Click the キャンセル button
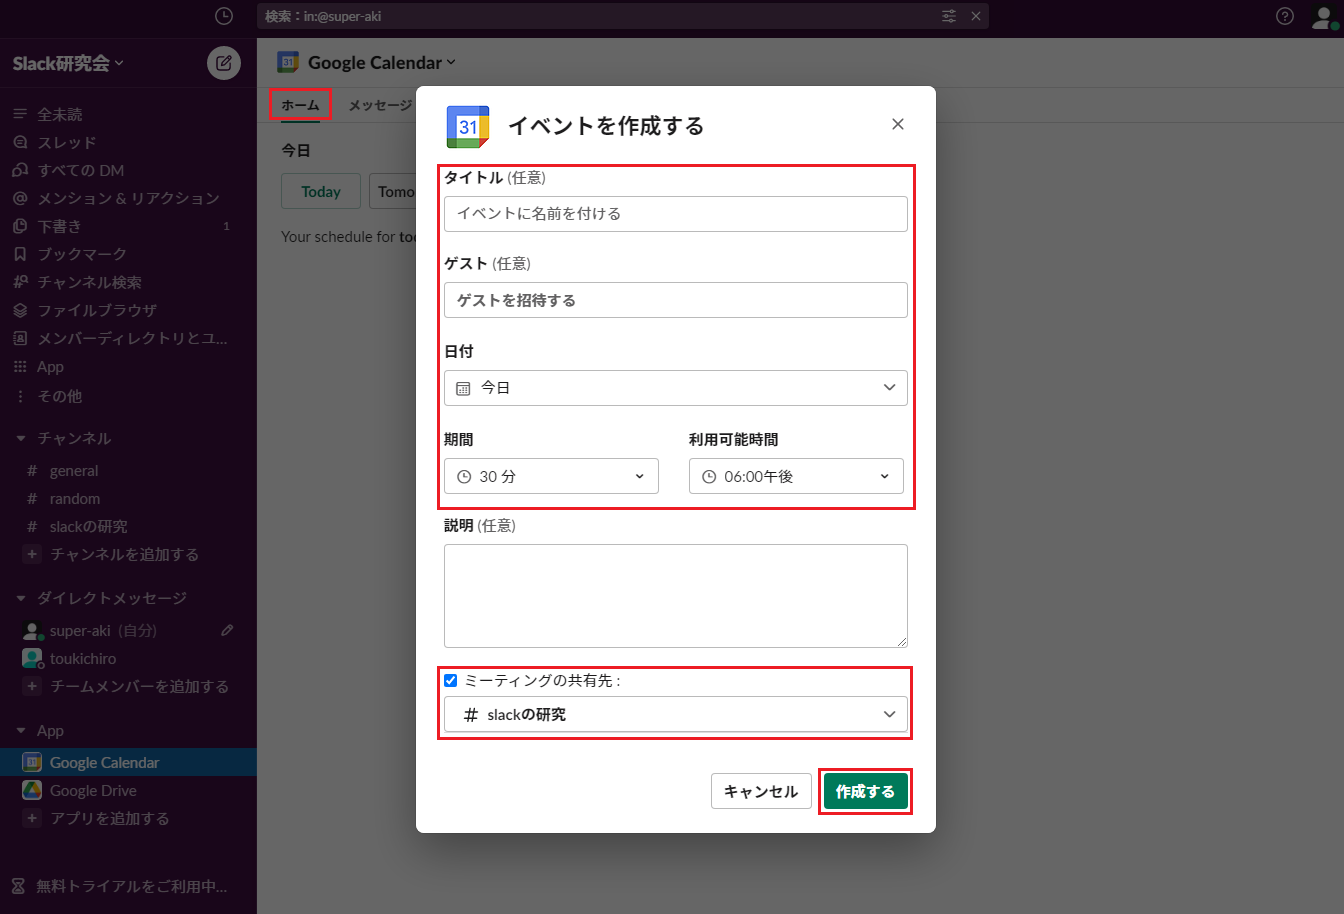This screenshot has height=914, width=1344. (x=760, y=792)
